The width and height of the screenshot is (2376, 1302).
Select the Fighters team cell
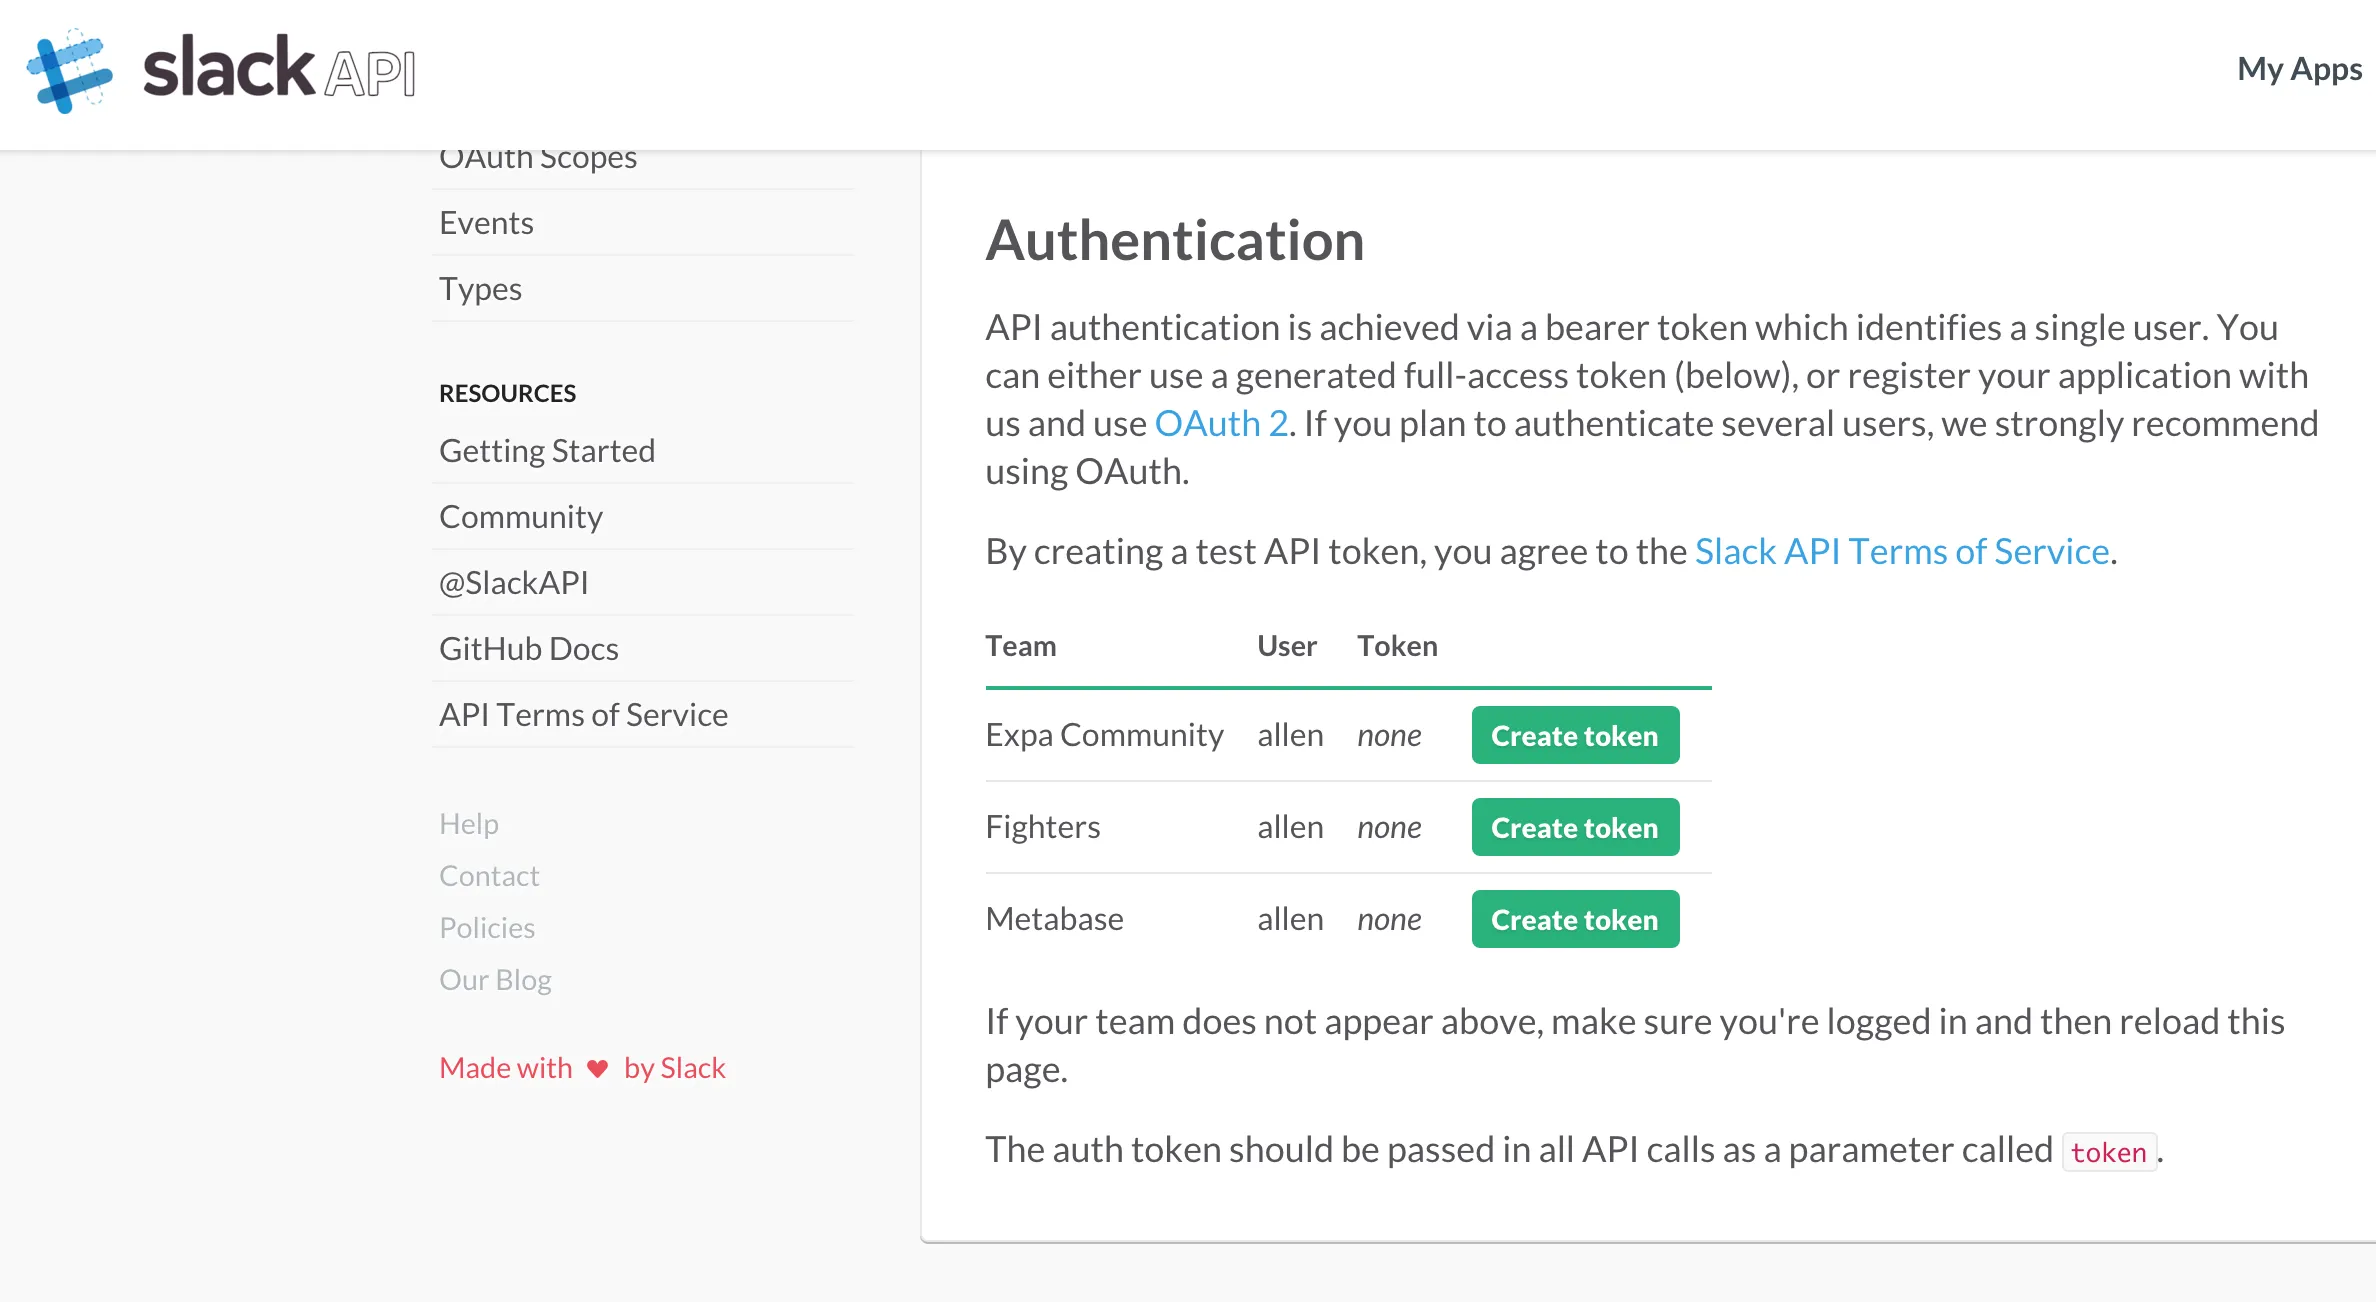coord(1043,827)
